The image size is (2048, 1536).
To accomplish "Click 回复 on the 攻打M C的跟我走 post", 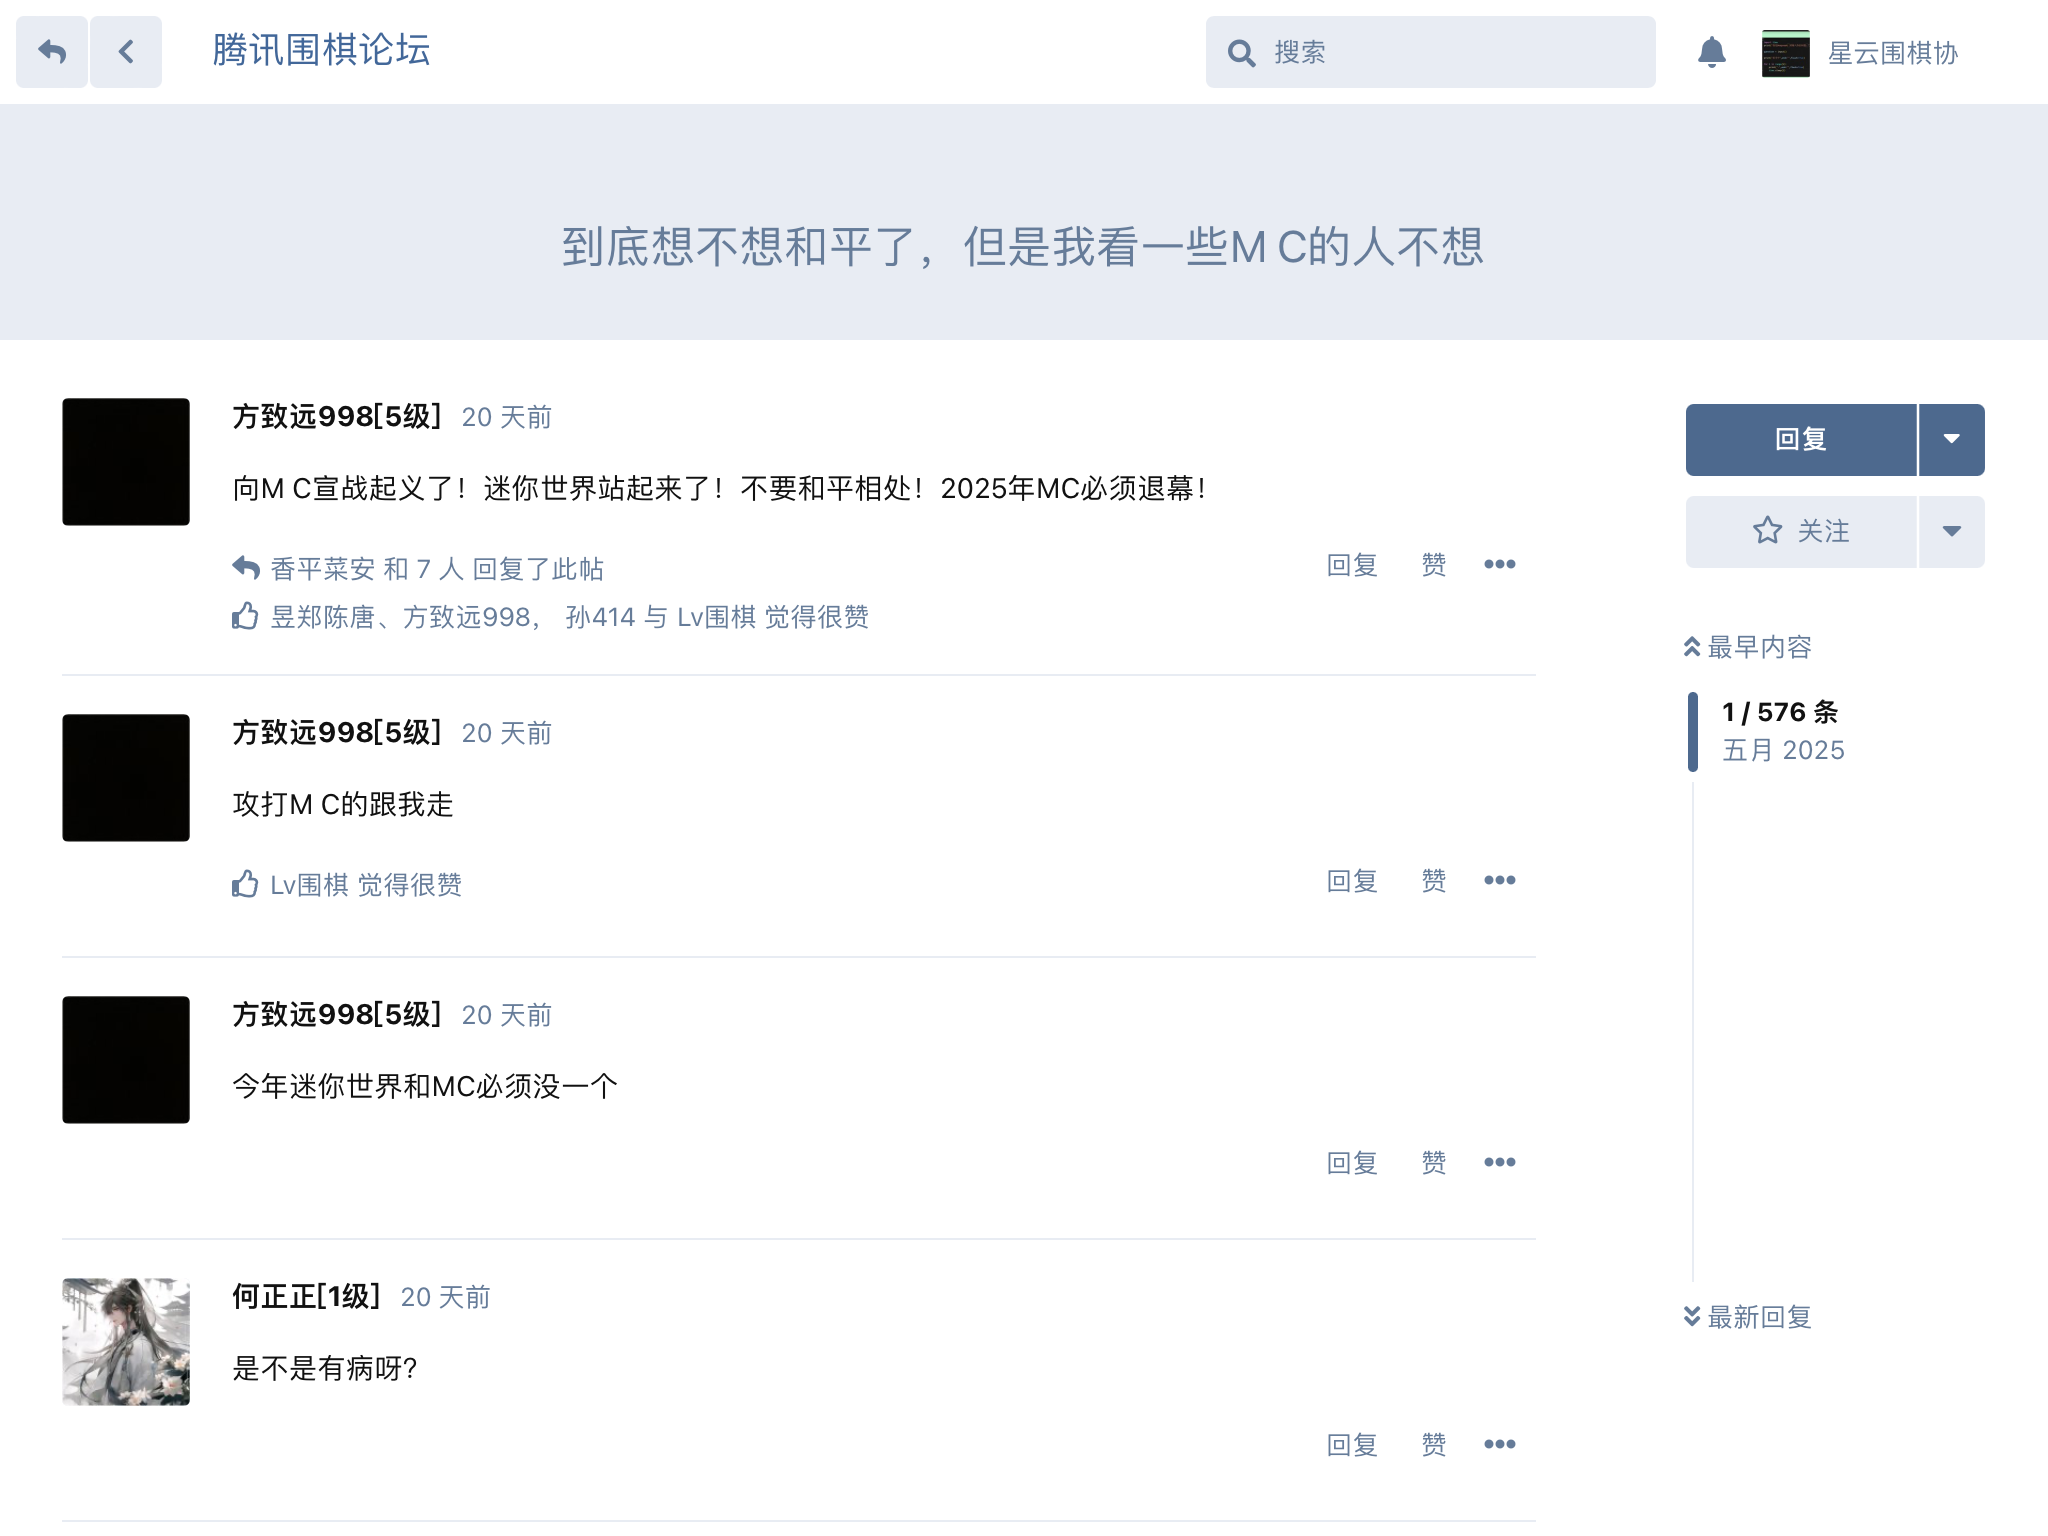I will [x=1352, y=881].
